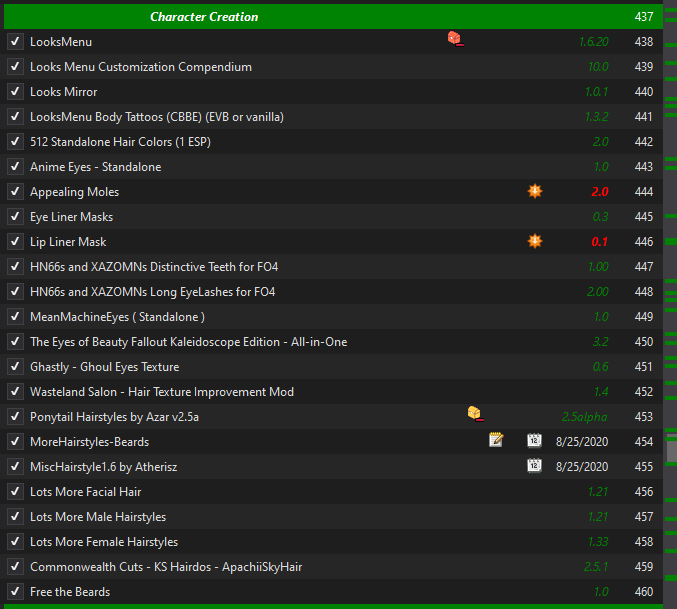The height and width of the screenshot is (609, 677).
Task: Click red version 0.1 on Lip Liner Mask
Action: [600, 242]
